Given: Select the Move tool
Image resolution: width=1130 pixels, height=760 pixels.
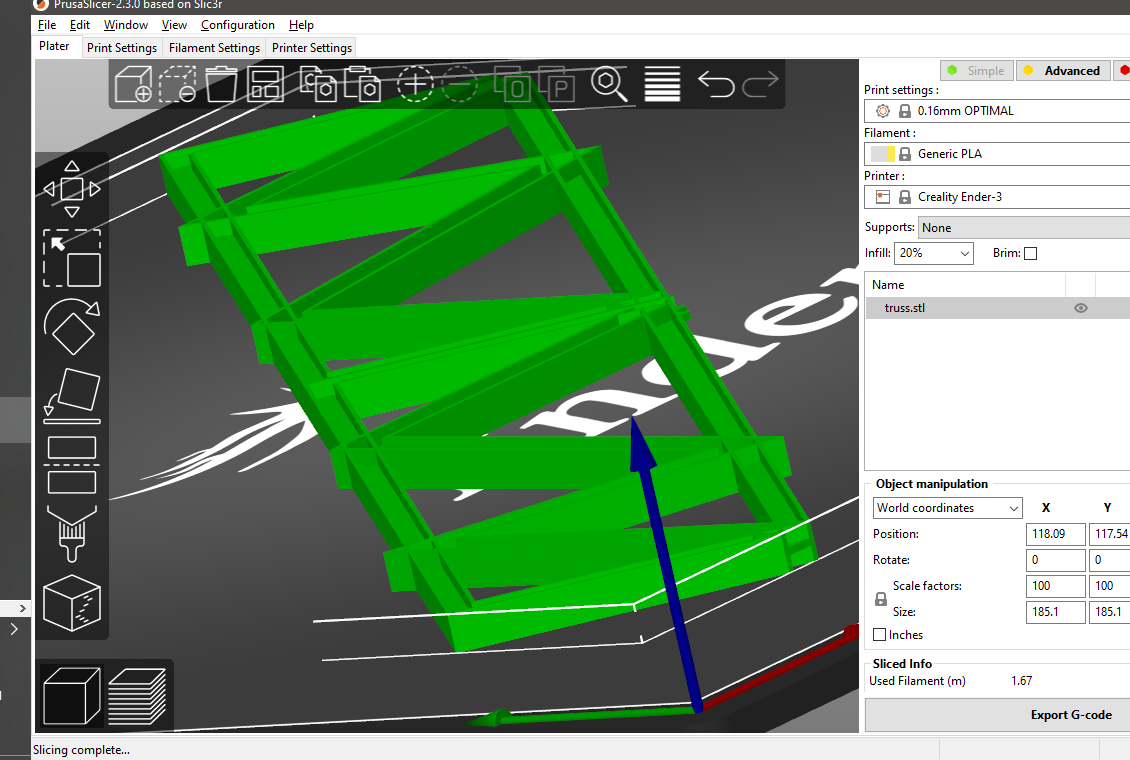Looking at the screenshot, I should (x=72, y=188).
